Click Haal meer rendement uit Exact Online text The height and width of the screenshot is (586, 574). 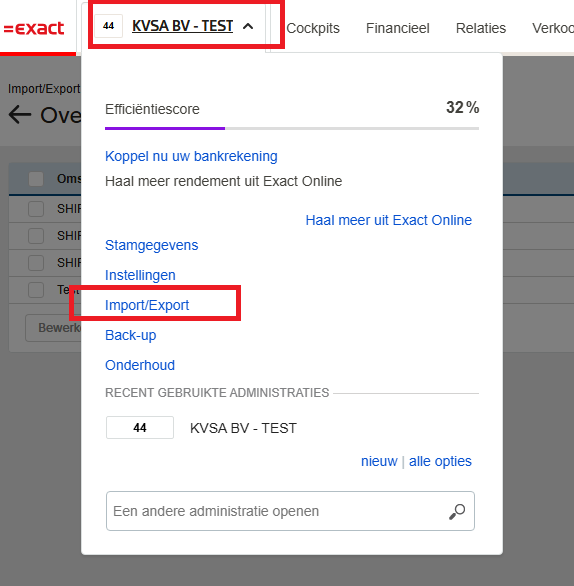click(223, 181)
